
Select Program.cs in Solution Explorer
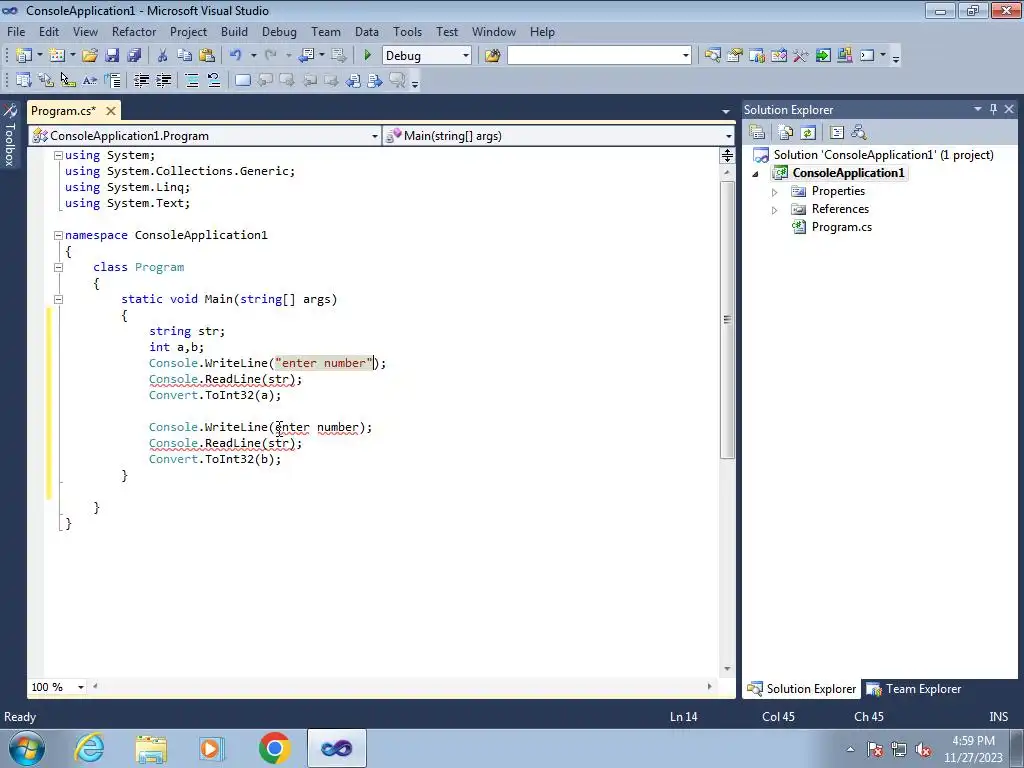(x=841, y=227)
